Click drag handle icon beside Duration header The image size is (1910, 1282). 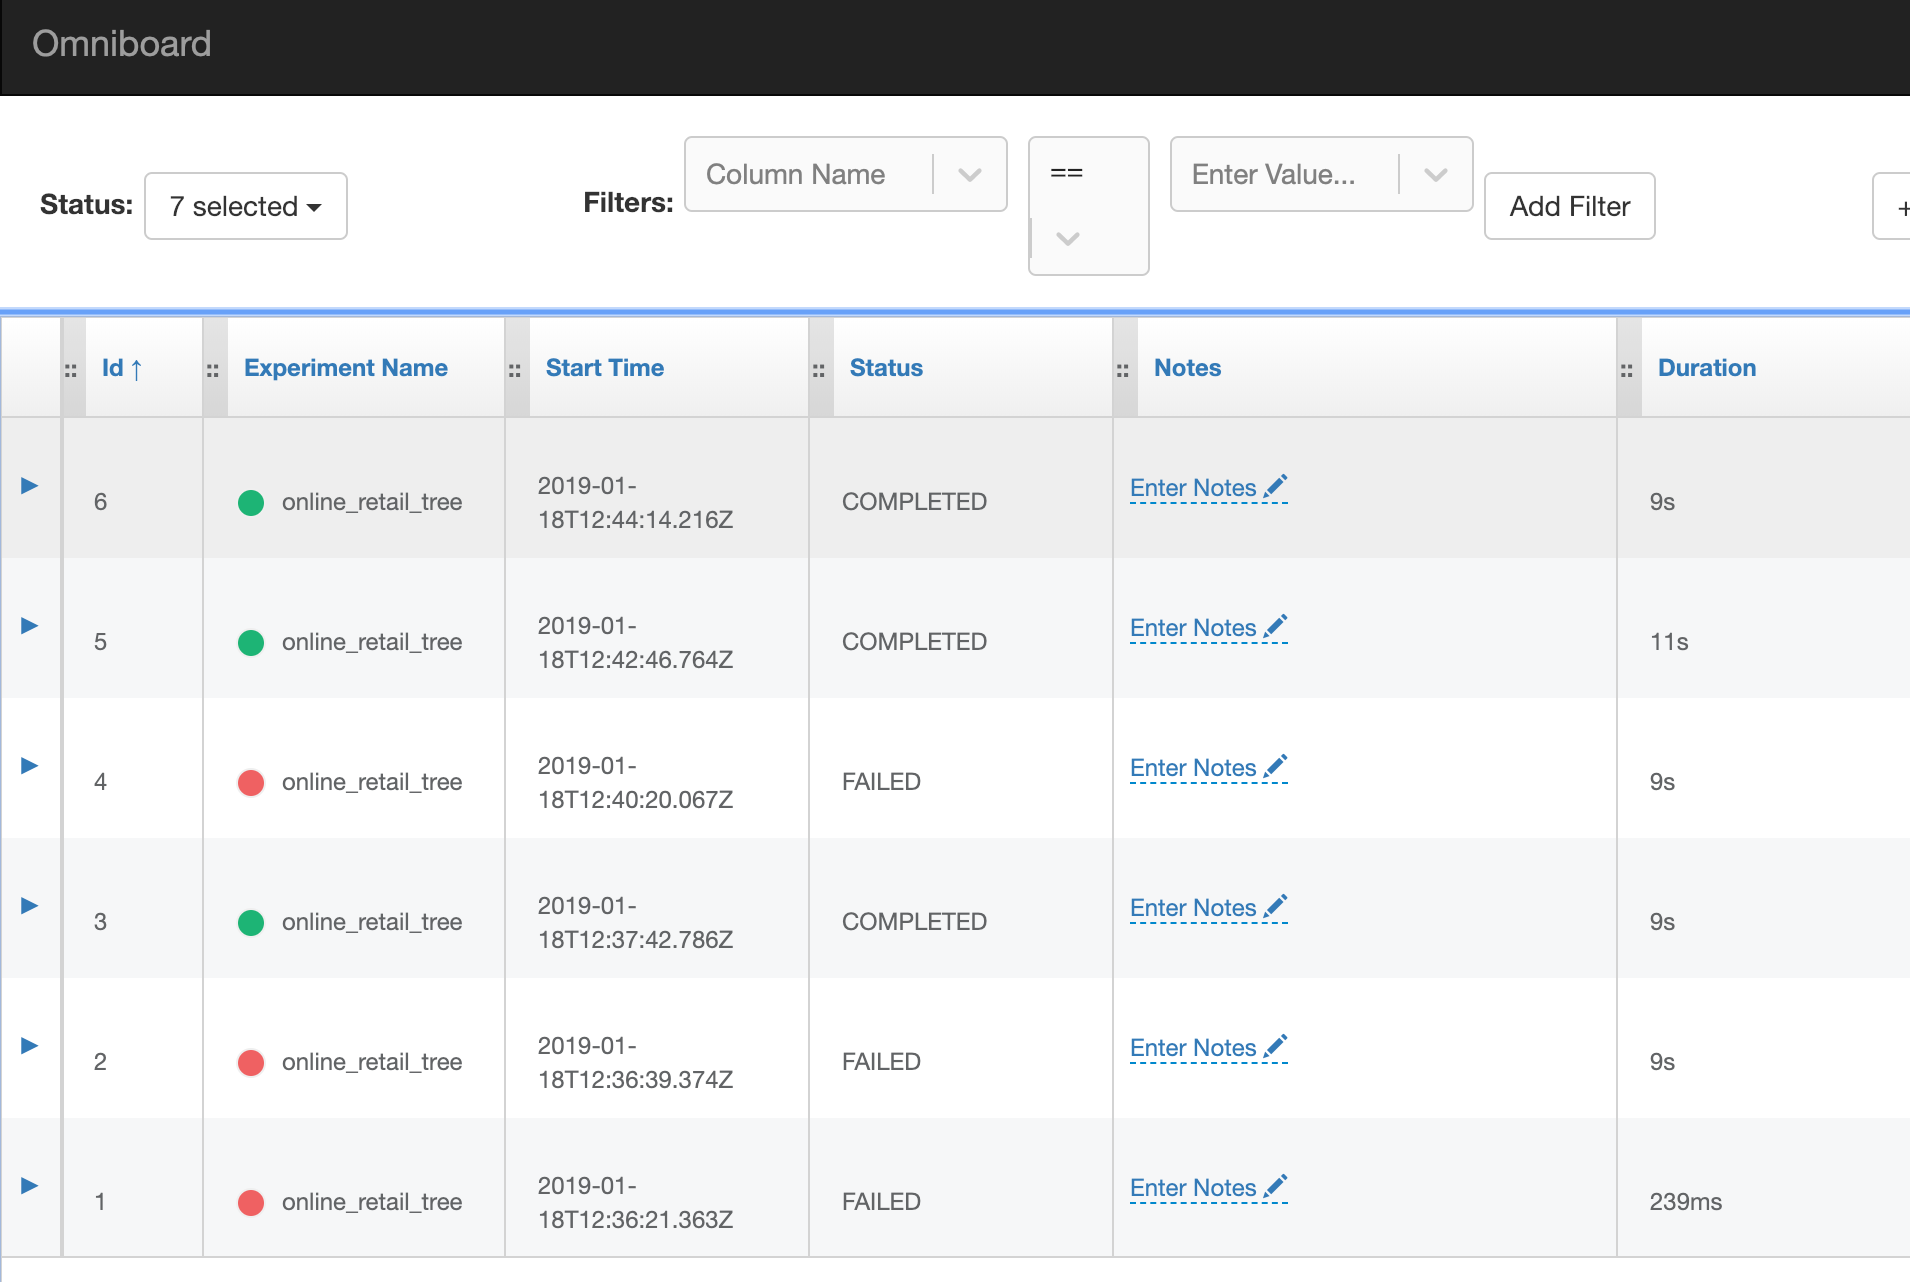coord(1627,370)
